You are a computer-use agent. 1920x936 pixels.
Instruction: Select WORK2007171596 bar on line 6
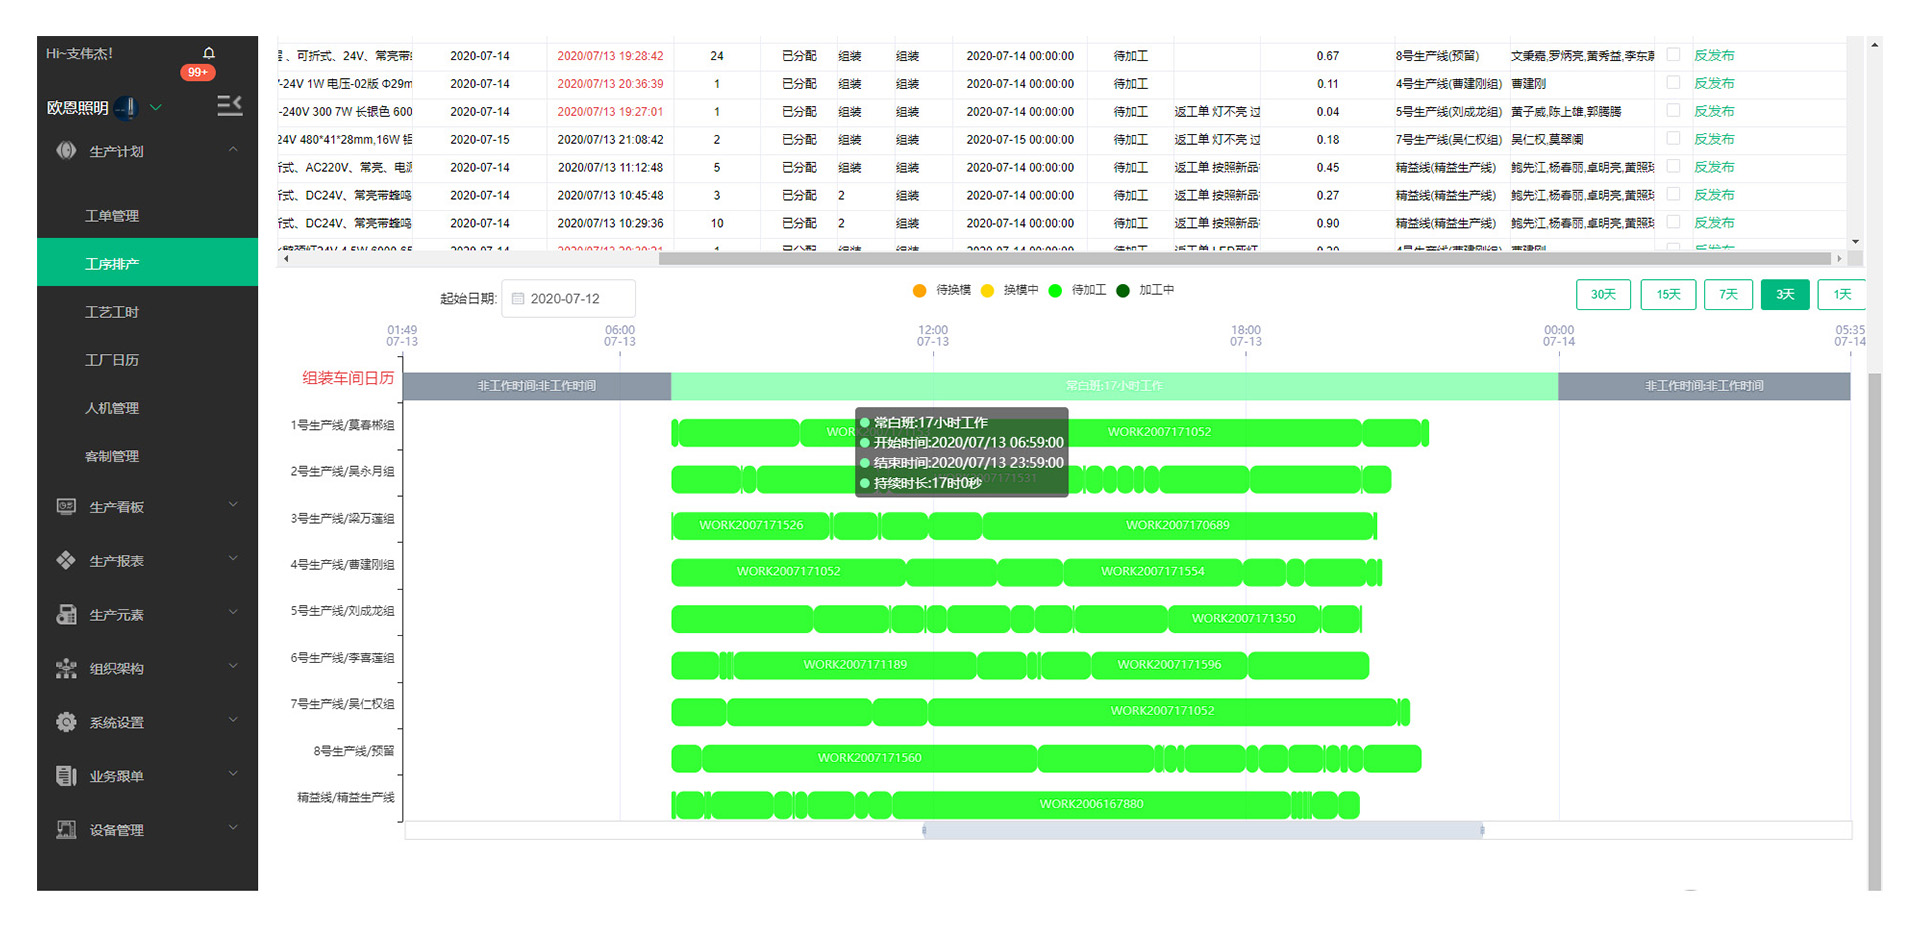point(1169,665)
